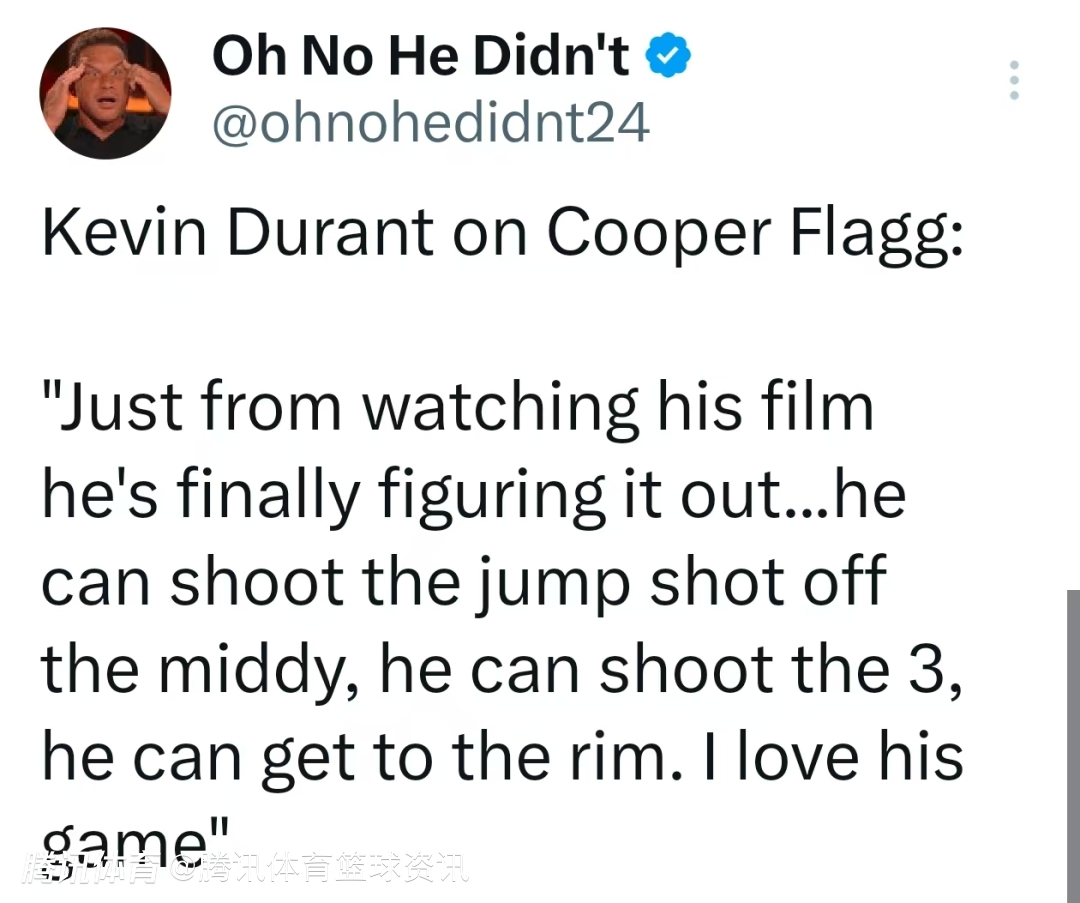Click the line "Just from watching his film"

click(458, 407)
